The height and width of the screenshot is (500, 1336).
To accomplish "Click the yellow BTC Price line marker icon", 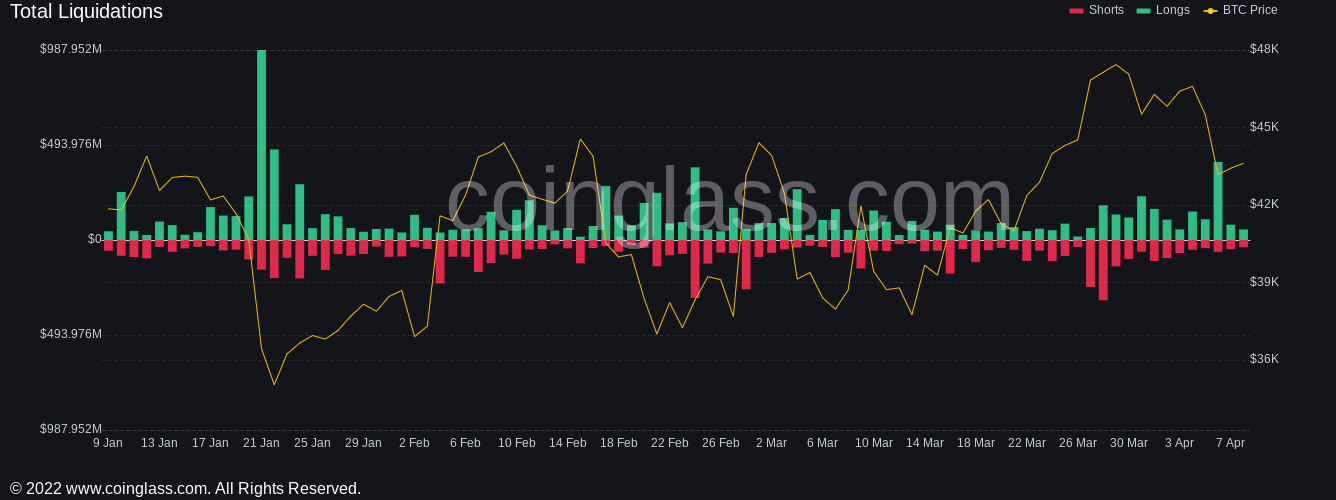I will click(1210, 10).
